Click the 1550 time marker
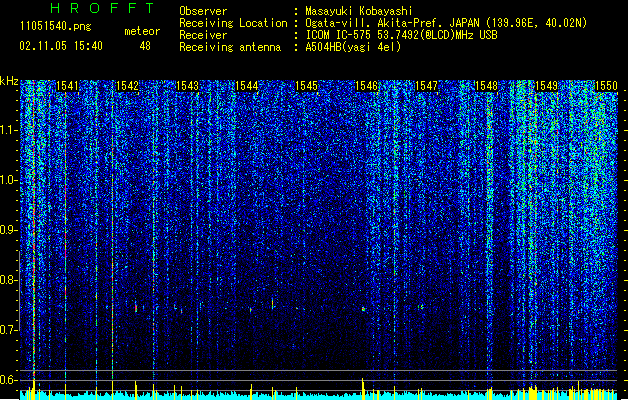The height and width of the screenshot is (400, 629). 606,86
